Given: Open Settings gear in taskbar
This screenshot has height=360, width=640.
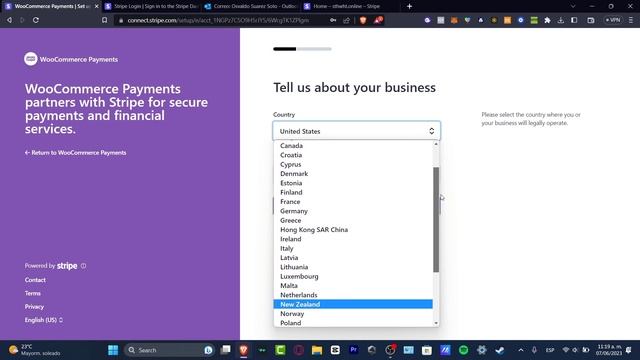Looking at the screenshot, I should coord(482,350).
